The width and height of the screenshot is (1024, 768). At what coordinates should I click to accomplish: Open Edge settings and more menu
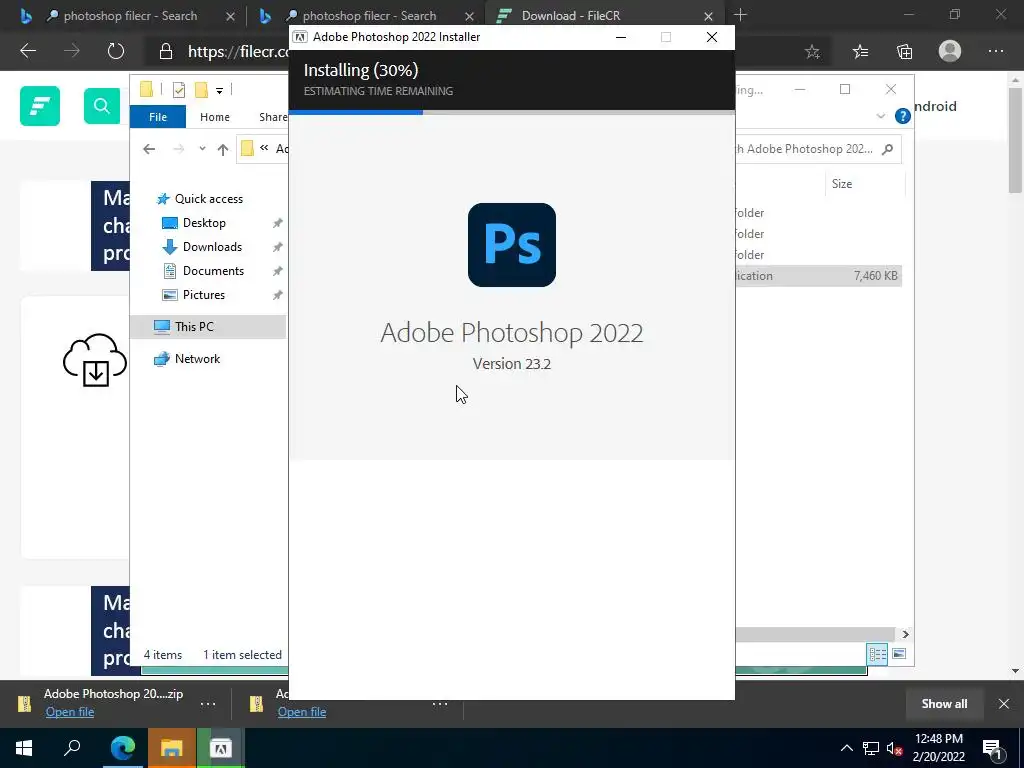coord(996,51)
